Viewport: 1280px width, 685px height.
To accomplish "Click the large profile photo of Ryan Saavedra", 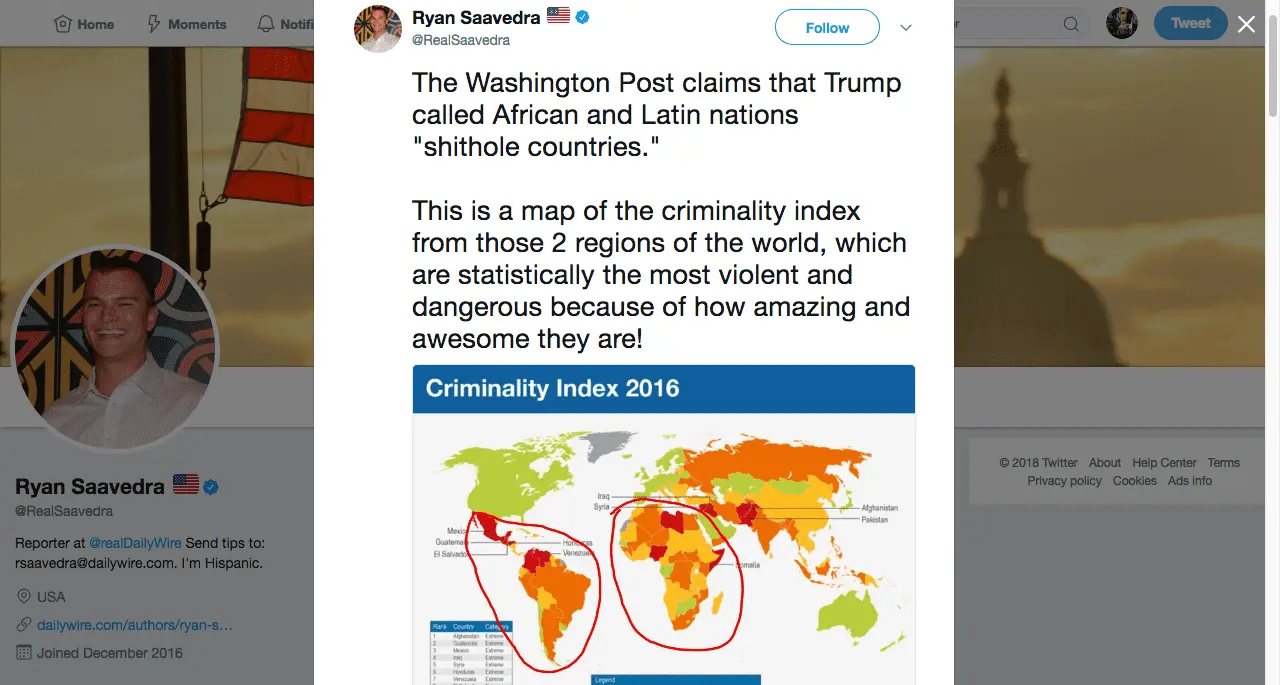I will tap(113, 350).
